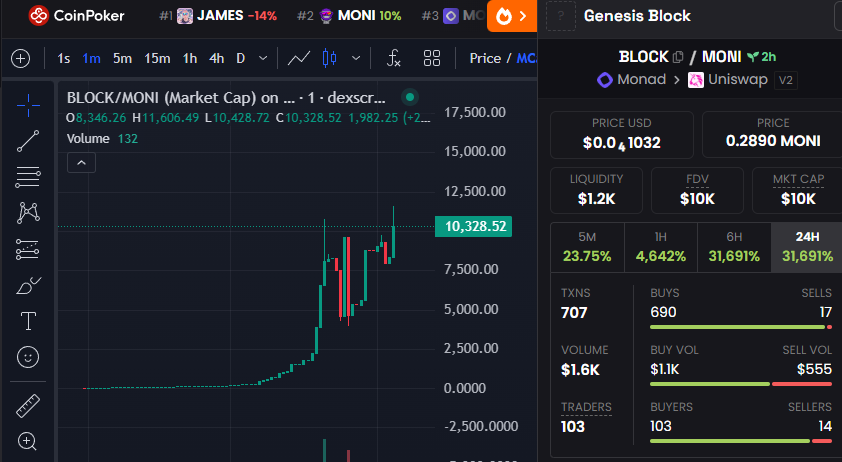Activate the zoom in tool
Image resolution: width=842 pixels, height=462 pixels.
(x=27, y=442)
